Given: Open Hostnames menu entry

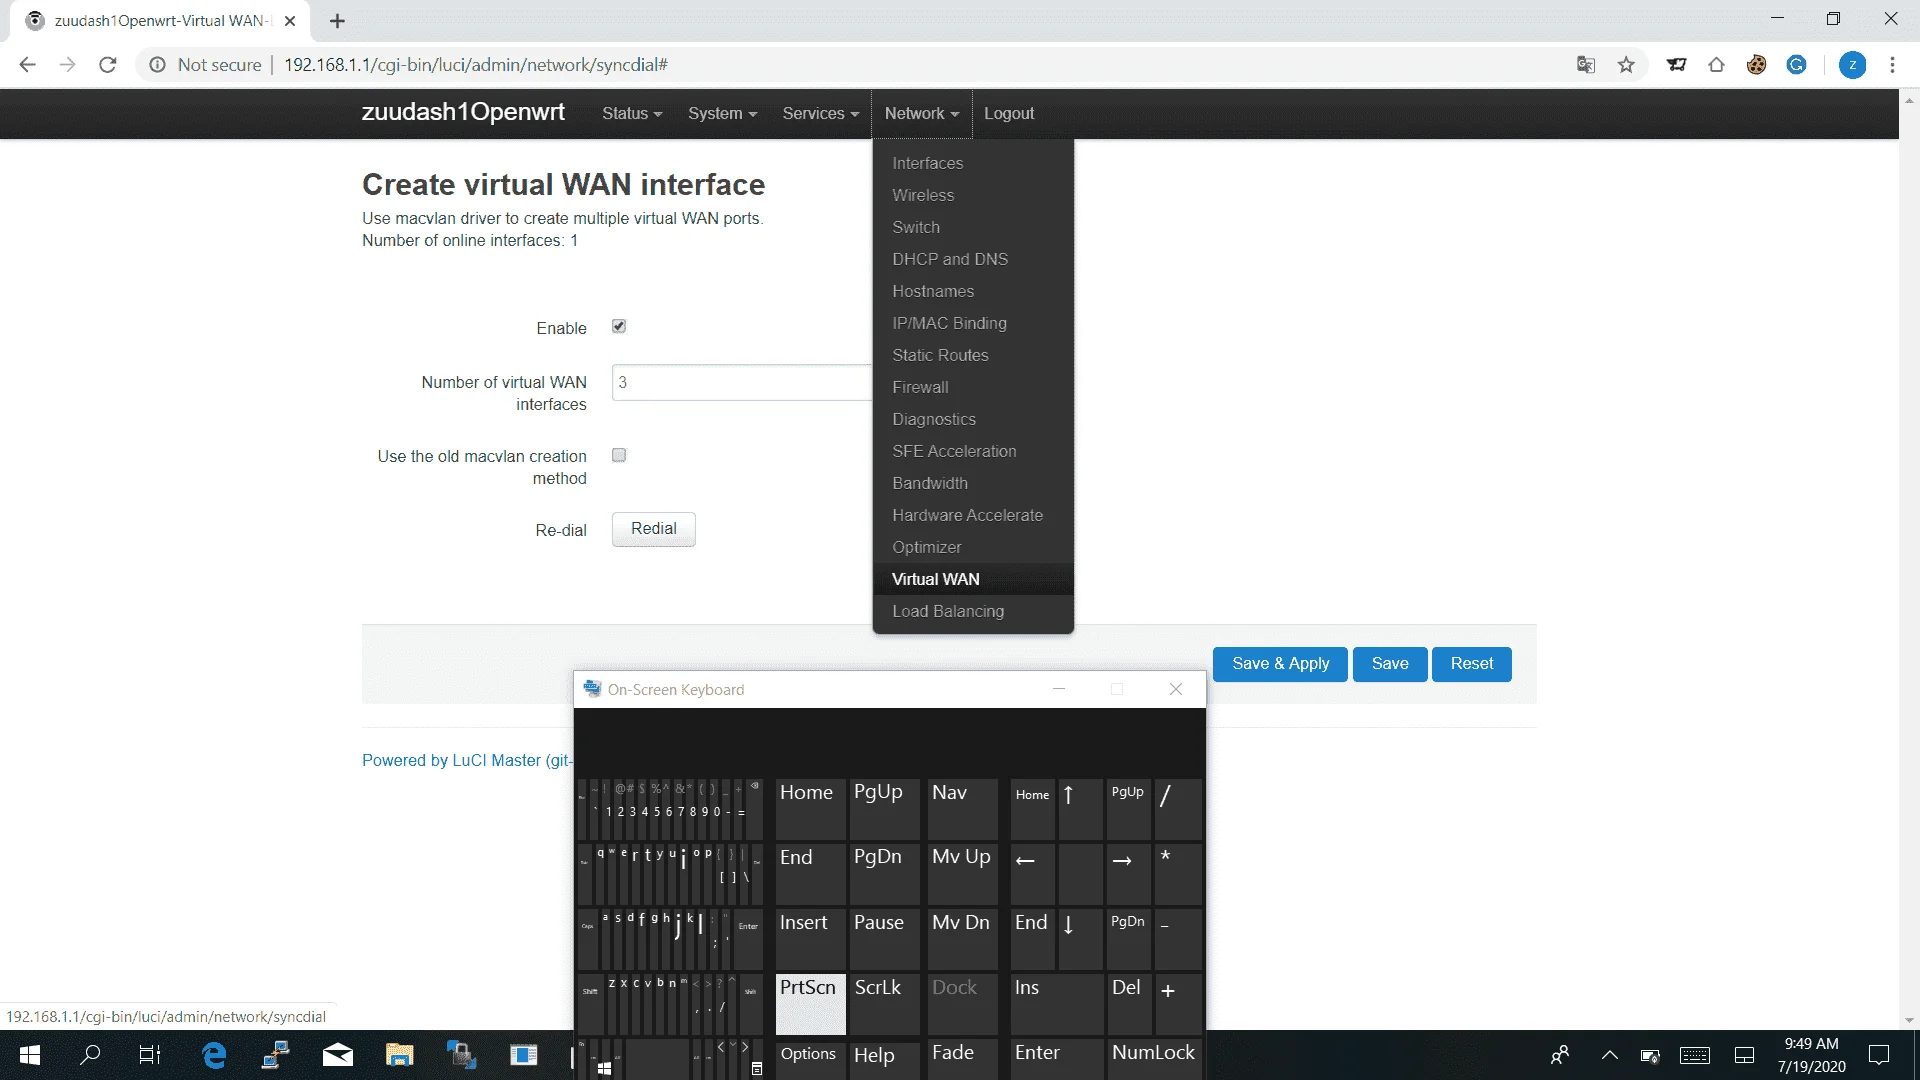Looking at the screenshot, I should click(x=973, y=291).
